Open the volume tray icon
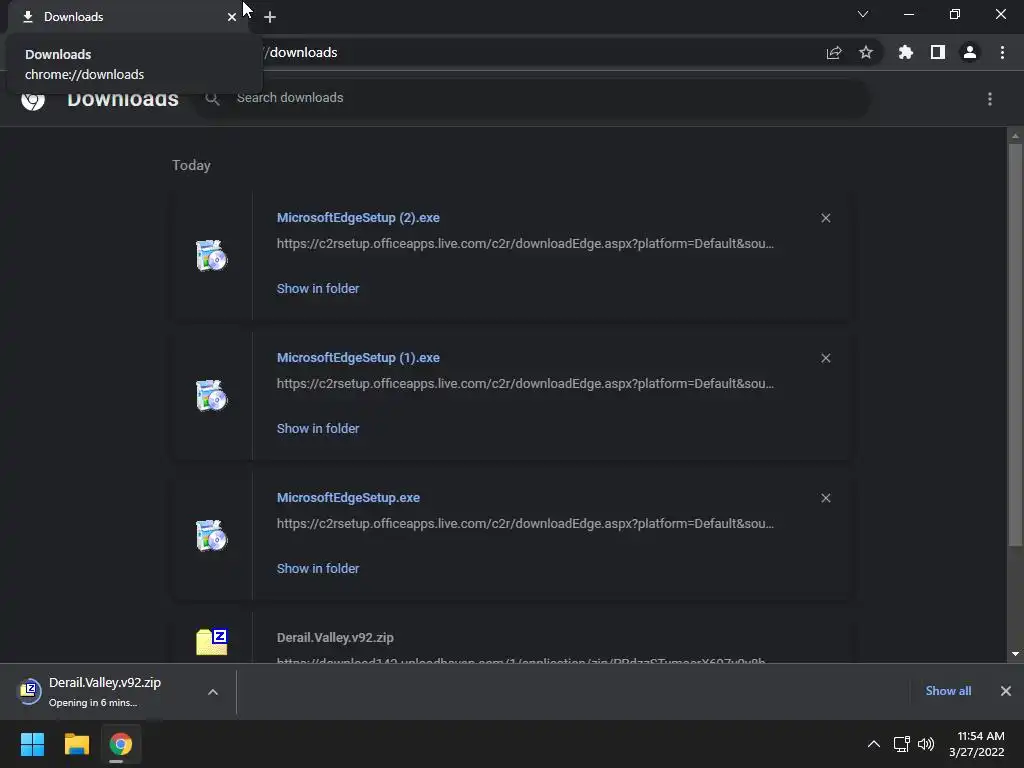 (926, 744)
